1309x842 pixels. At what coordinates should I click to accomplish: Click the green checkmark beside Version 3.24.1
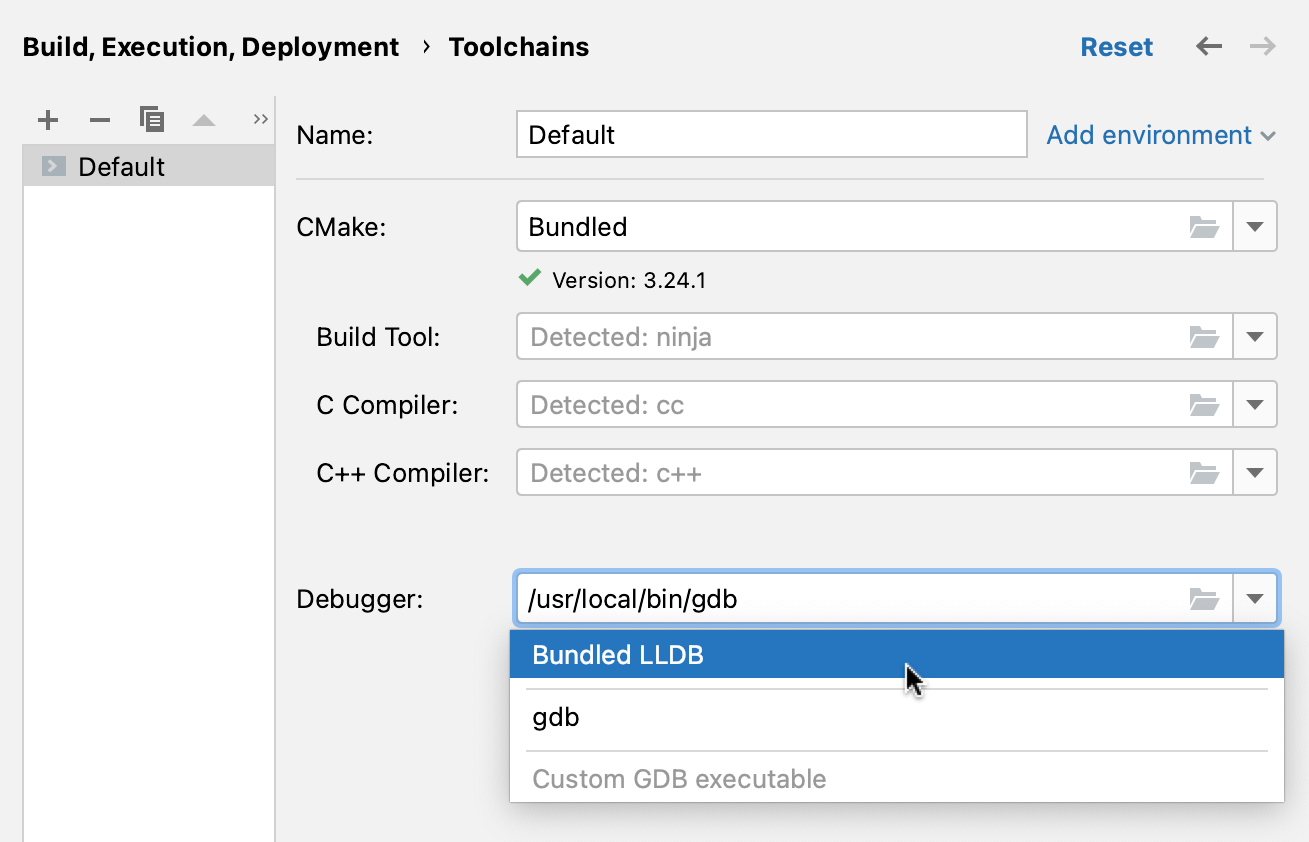click(x=529, y=278)
